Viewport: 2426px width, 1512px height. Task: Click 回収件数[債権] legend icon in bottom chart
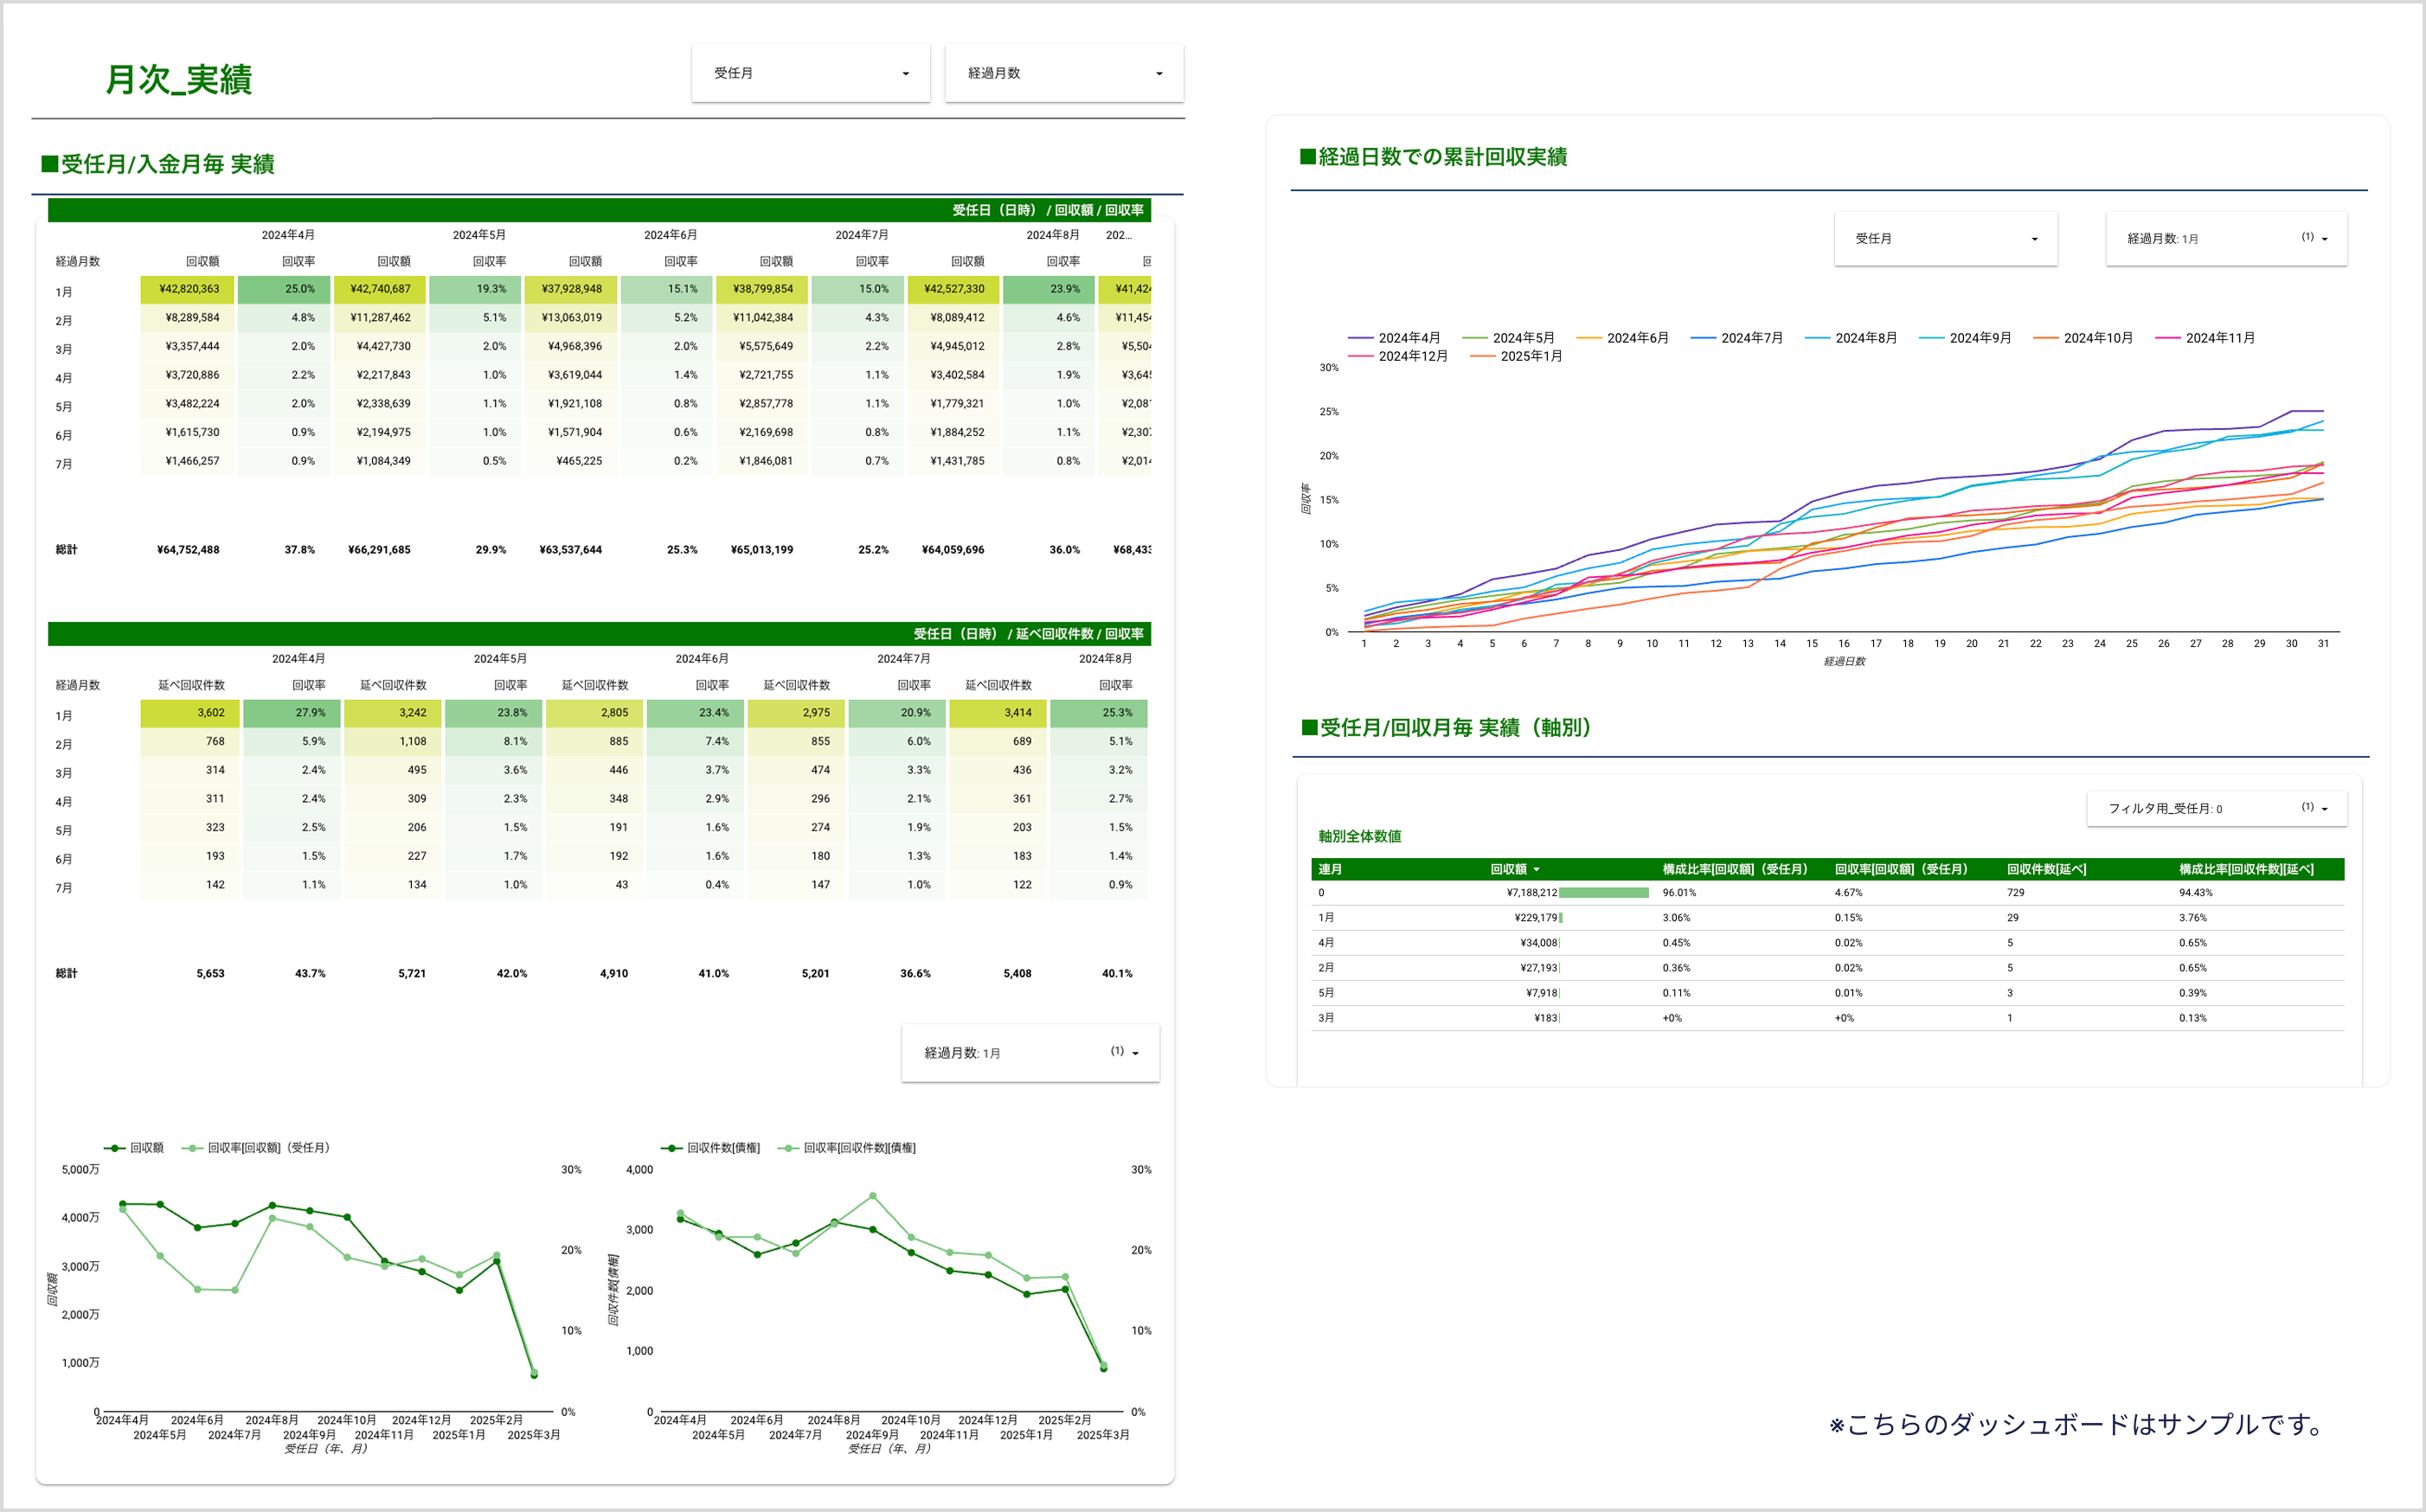coord(672,1148)
